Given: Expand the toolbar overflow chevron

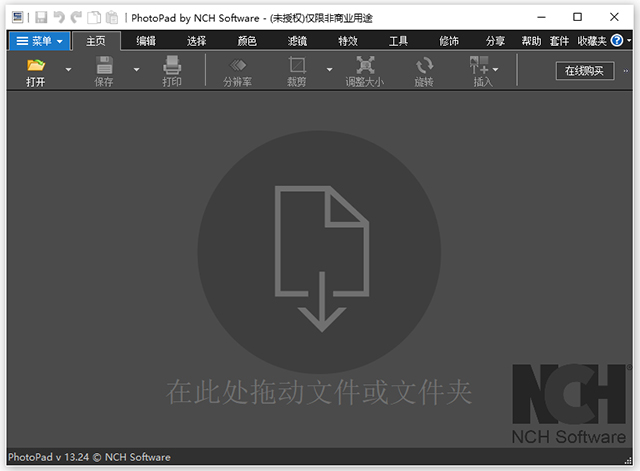Looking at the screenshot, I should (626, 71).
